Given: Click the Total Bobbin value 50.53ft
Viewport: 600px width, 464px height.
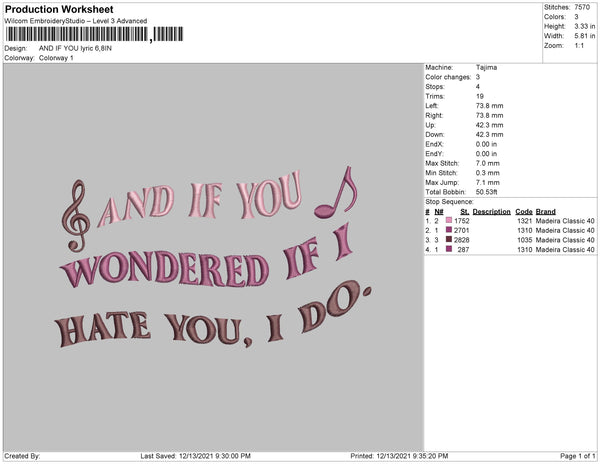Looking at the screenshot, I should click(x=486, y=192).
